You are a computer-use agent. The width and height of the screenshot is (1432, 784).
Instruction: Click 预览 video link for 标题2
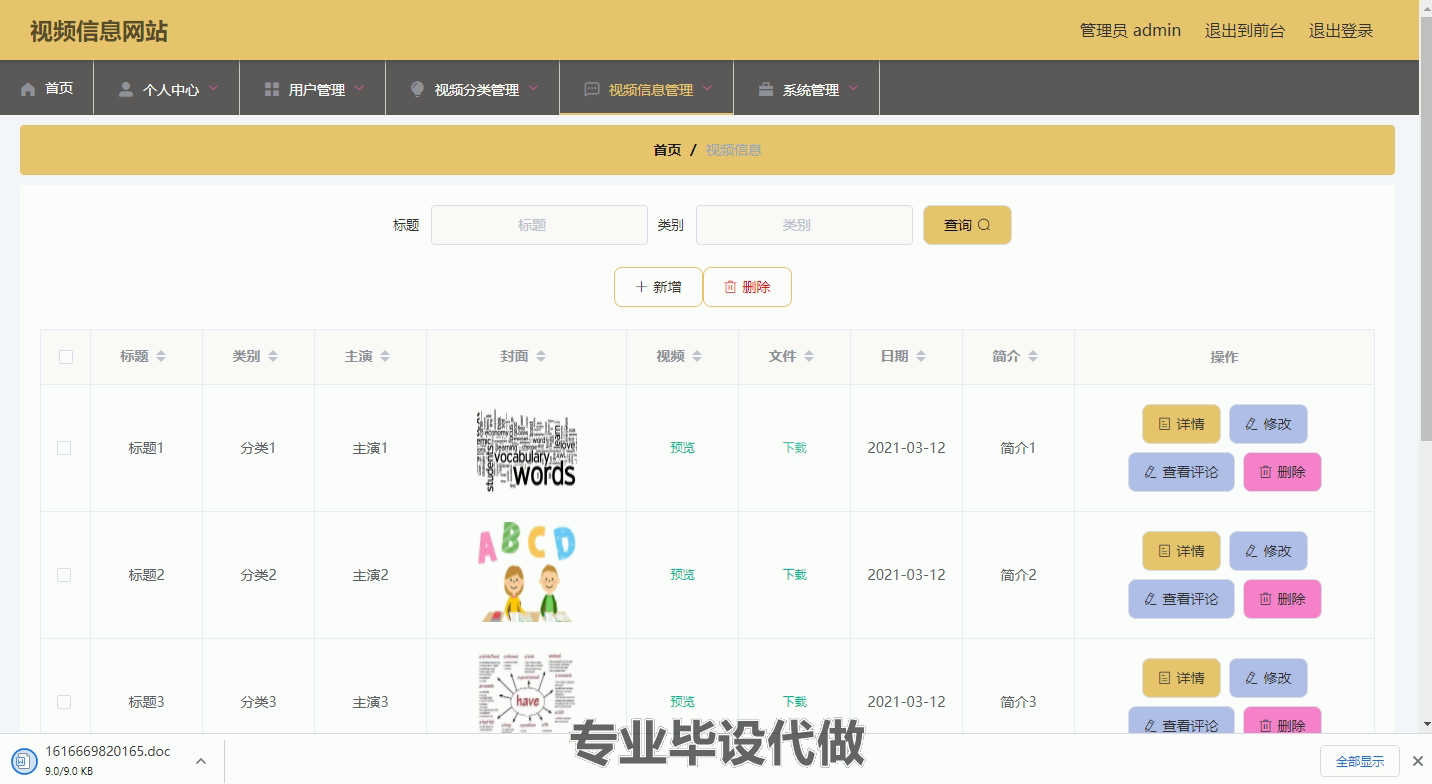[x=682, y=575]
